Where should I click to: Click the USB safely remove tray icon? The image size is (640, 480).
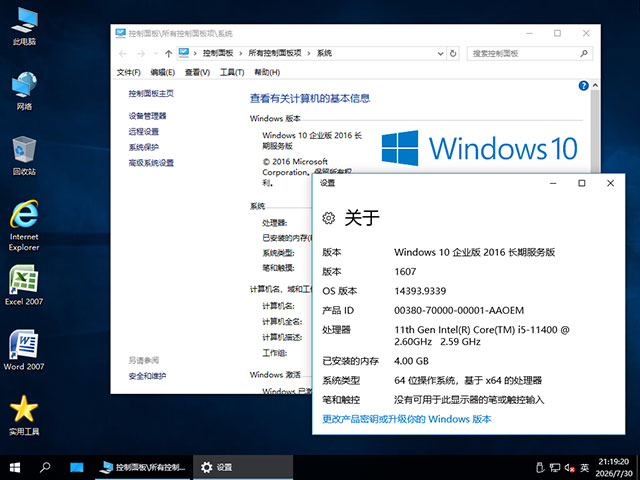click(x=540, y=467)
